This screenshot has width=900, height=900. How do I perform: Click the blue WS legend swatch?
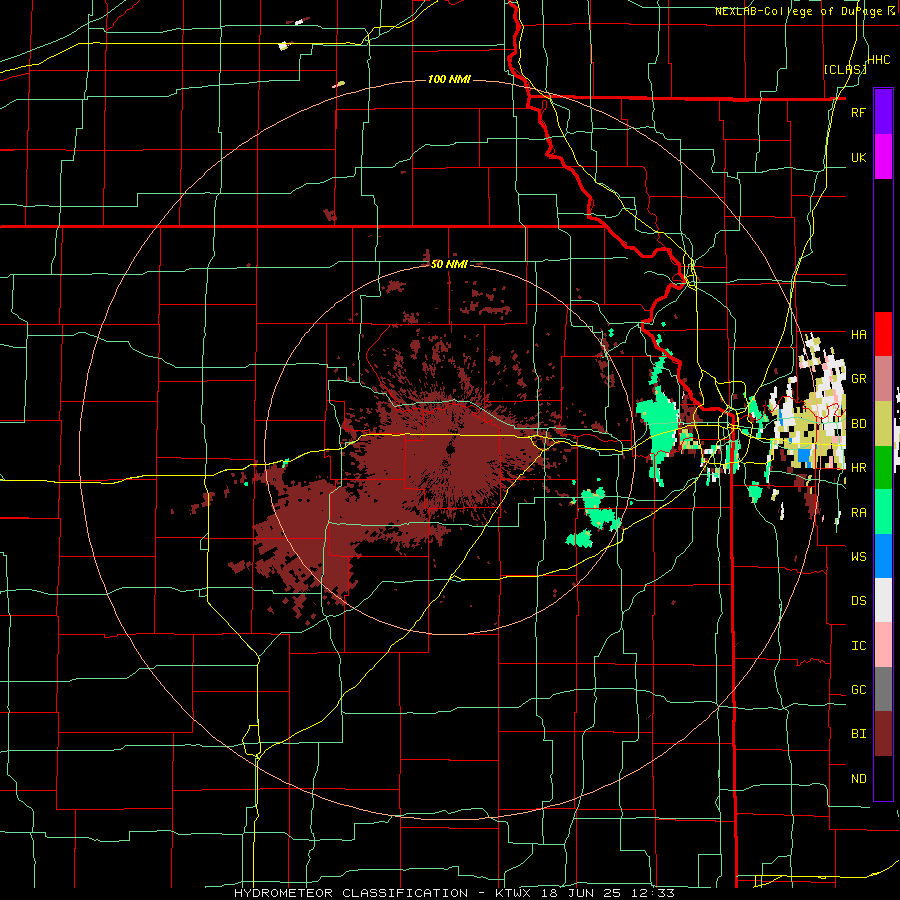click(883, 556)
